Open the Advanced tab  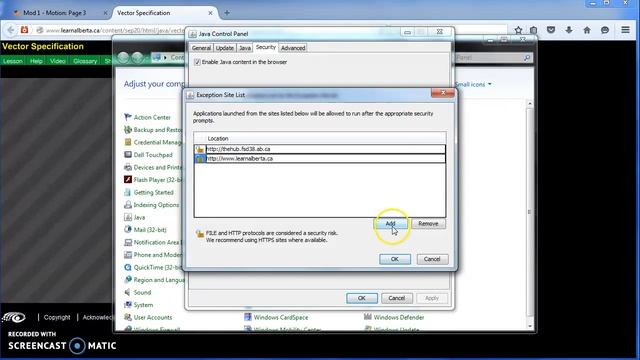pos(293,48)
